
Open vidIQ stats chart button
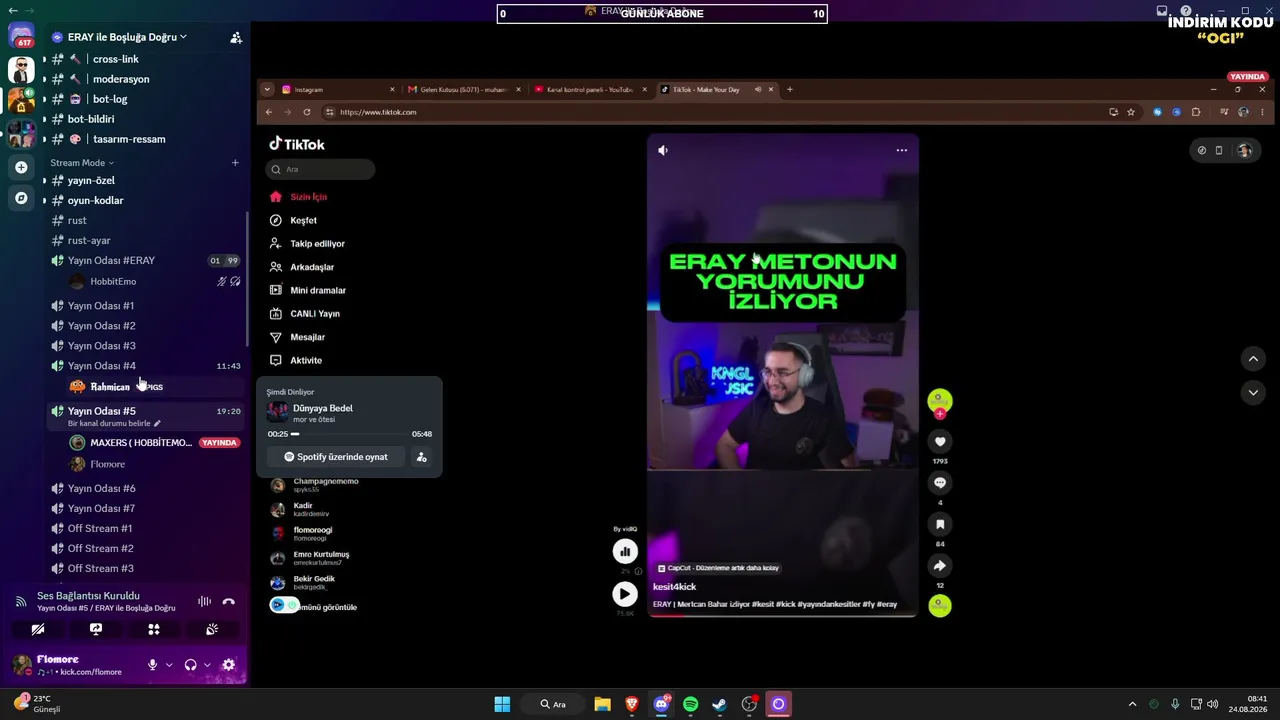[x=625, y=551]
